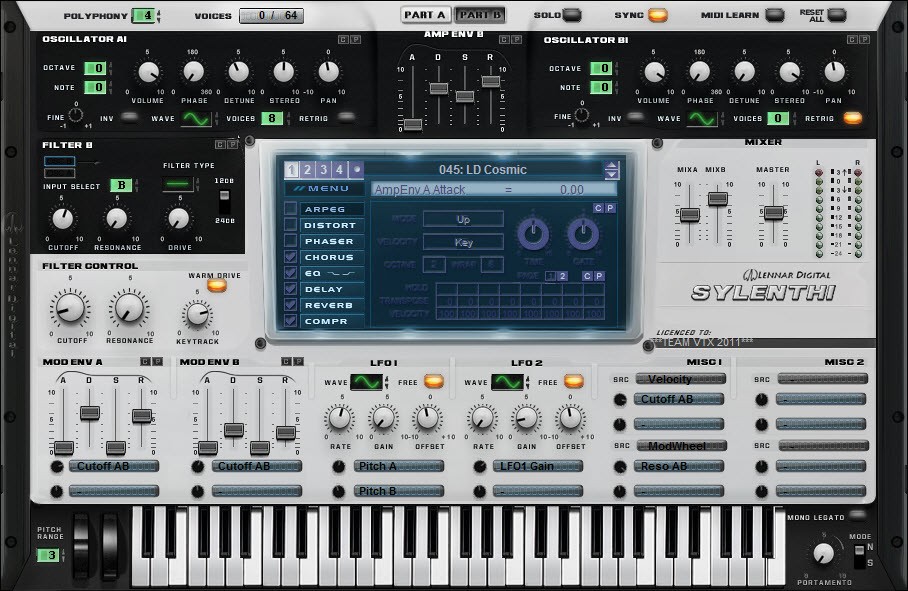This screenshot has width=908, height=591.
Task: Click the Oscillator A1 Pan knob
Action: click(x=328, y=72)
